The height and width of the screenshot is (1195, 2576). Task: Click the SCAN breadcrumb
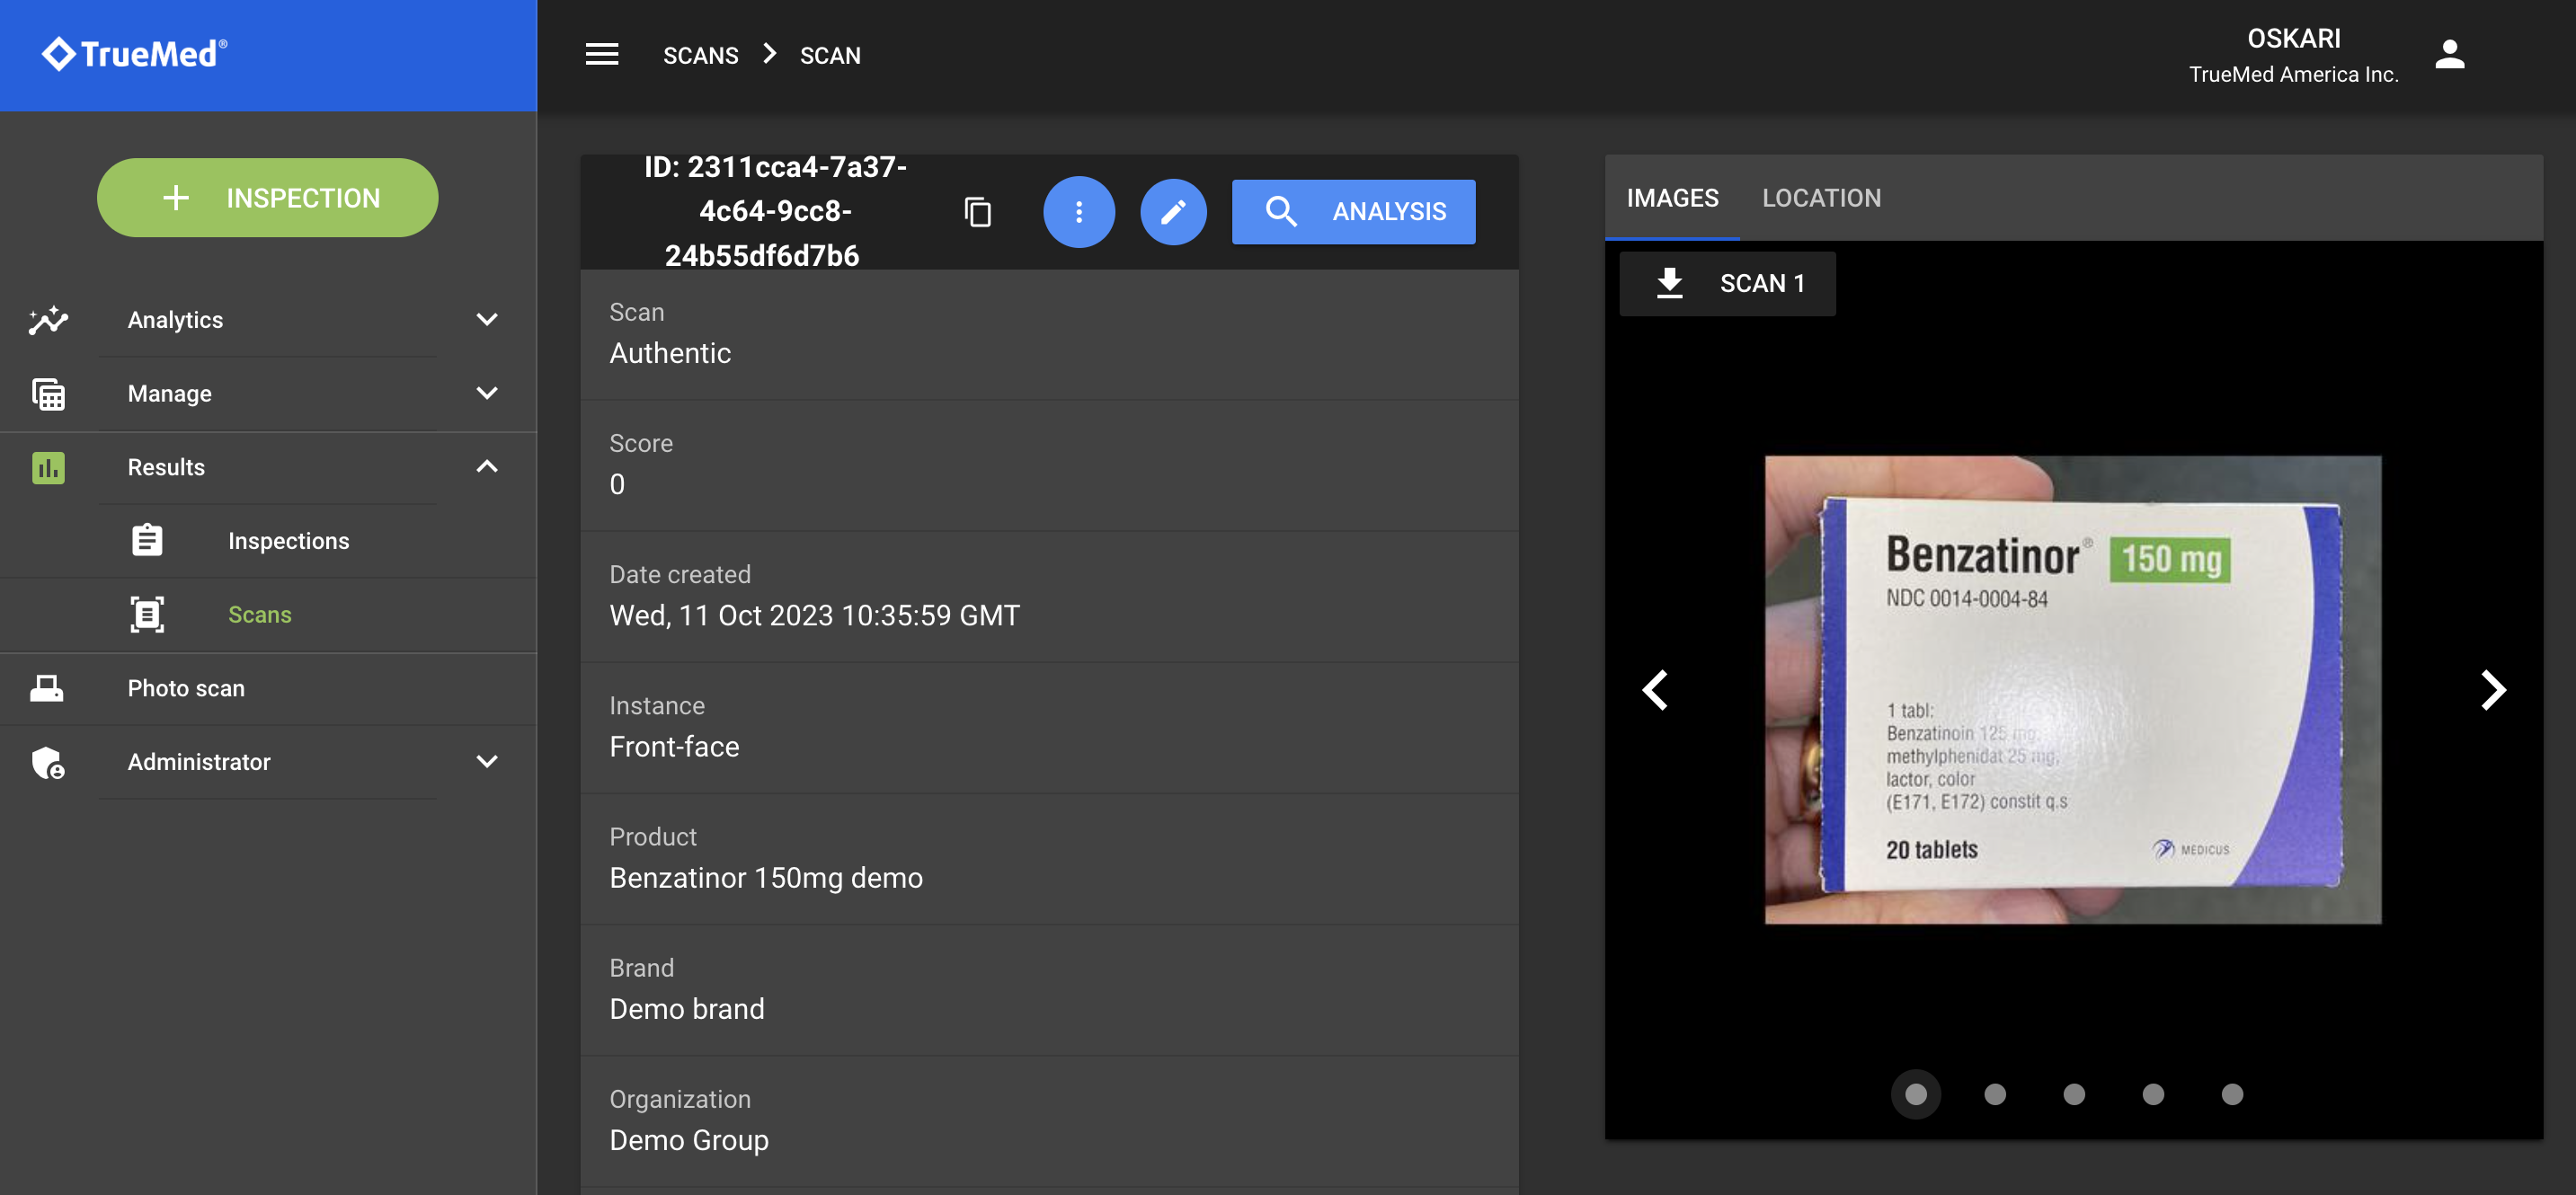(830, 56)
